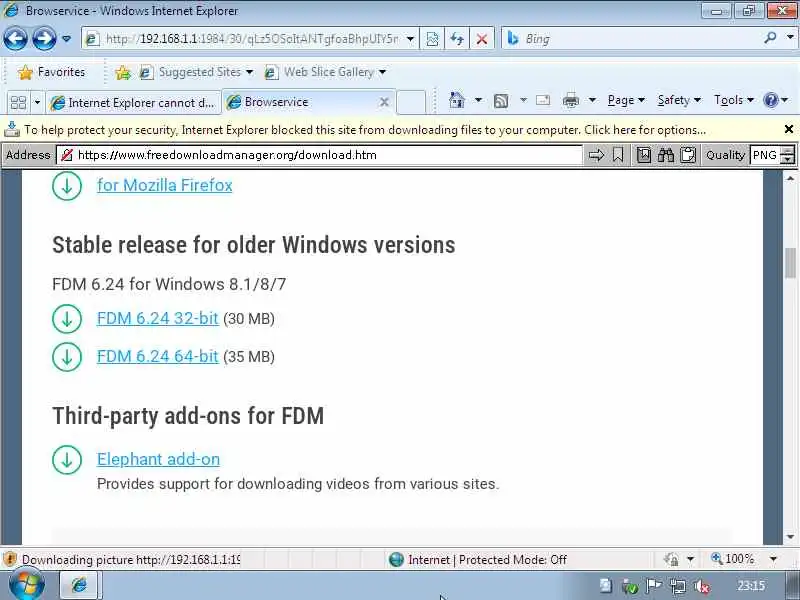
Task: Expand the zoom level dropdown arrow
Action: [773, 559]
